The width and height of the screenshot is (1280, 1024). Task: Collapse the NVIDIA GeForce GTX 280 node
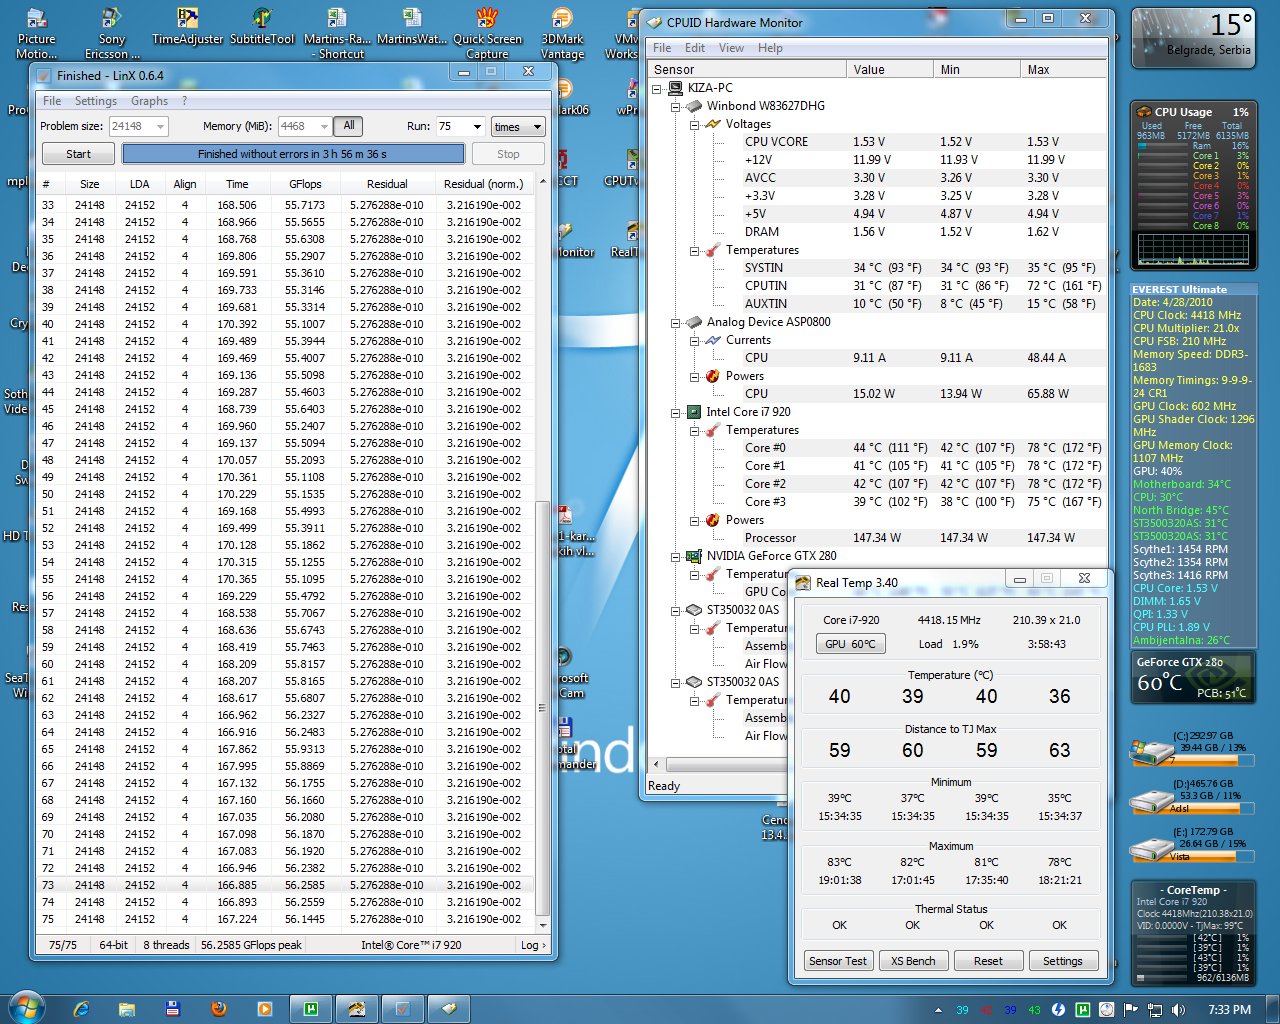[x=675, y=556]
